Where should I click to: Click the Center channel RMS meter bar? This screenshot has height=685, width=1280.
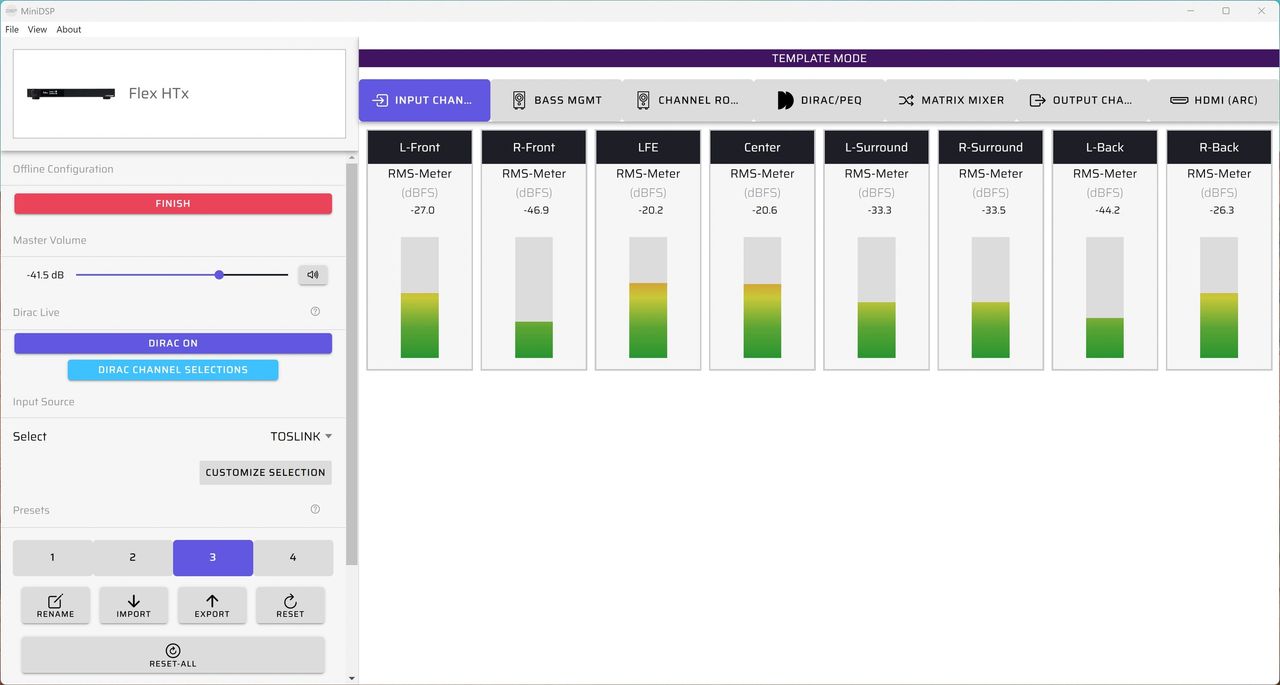point(762,298)
